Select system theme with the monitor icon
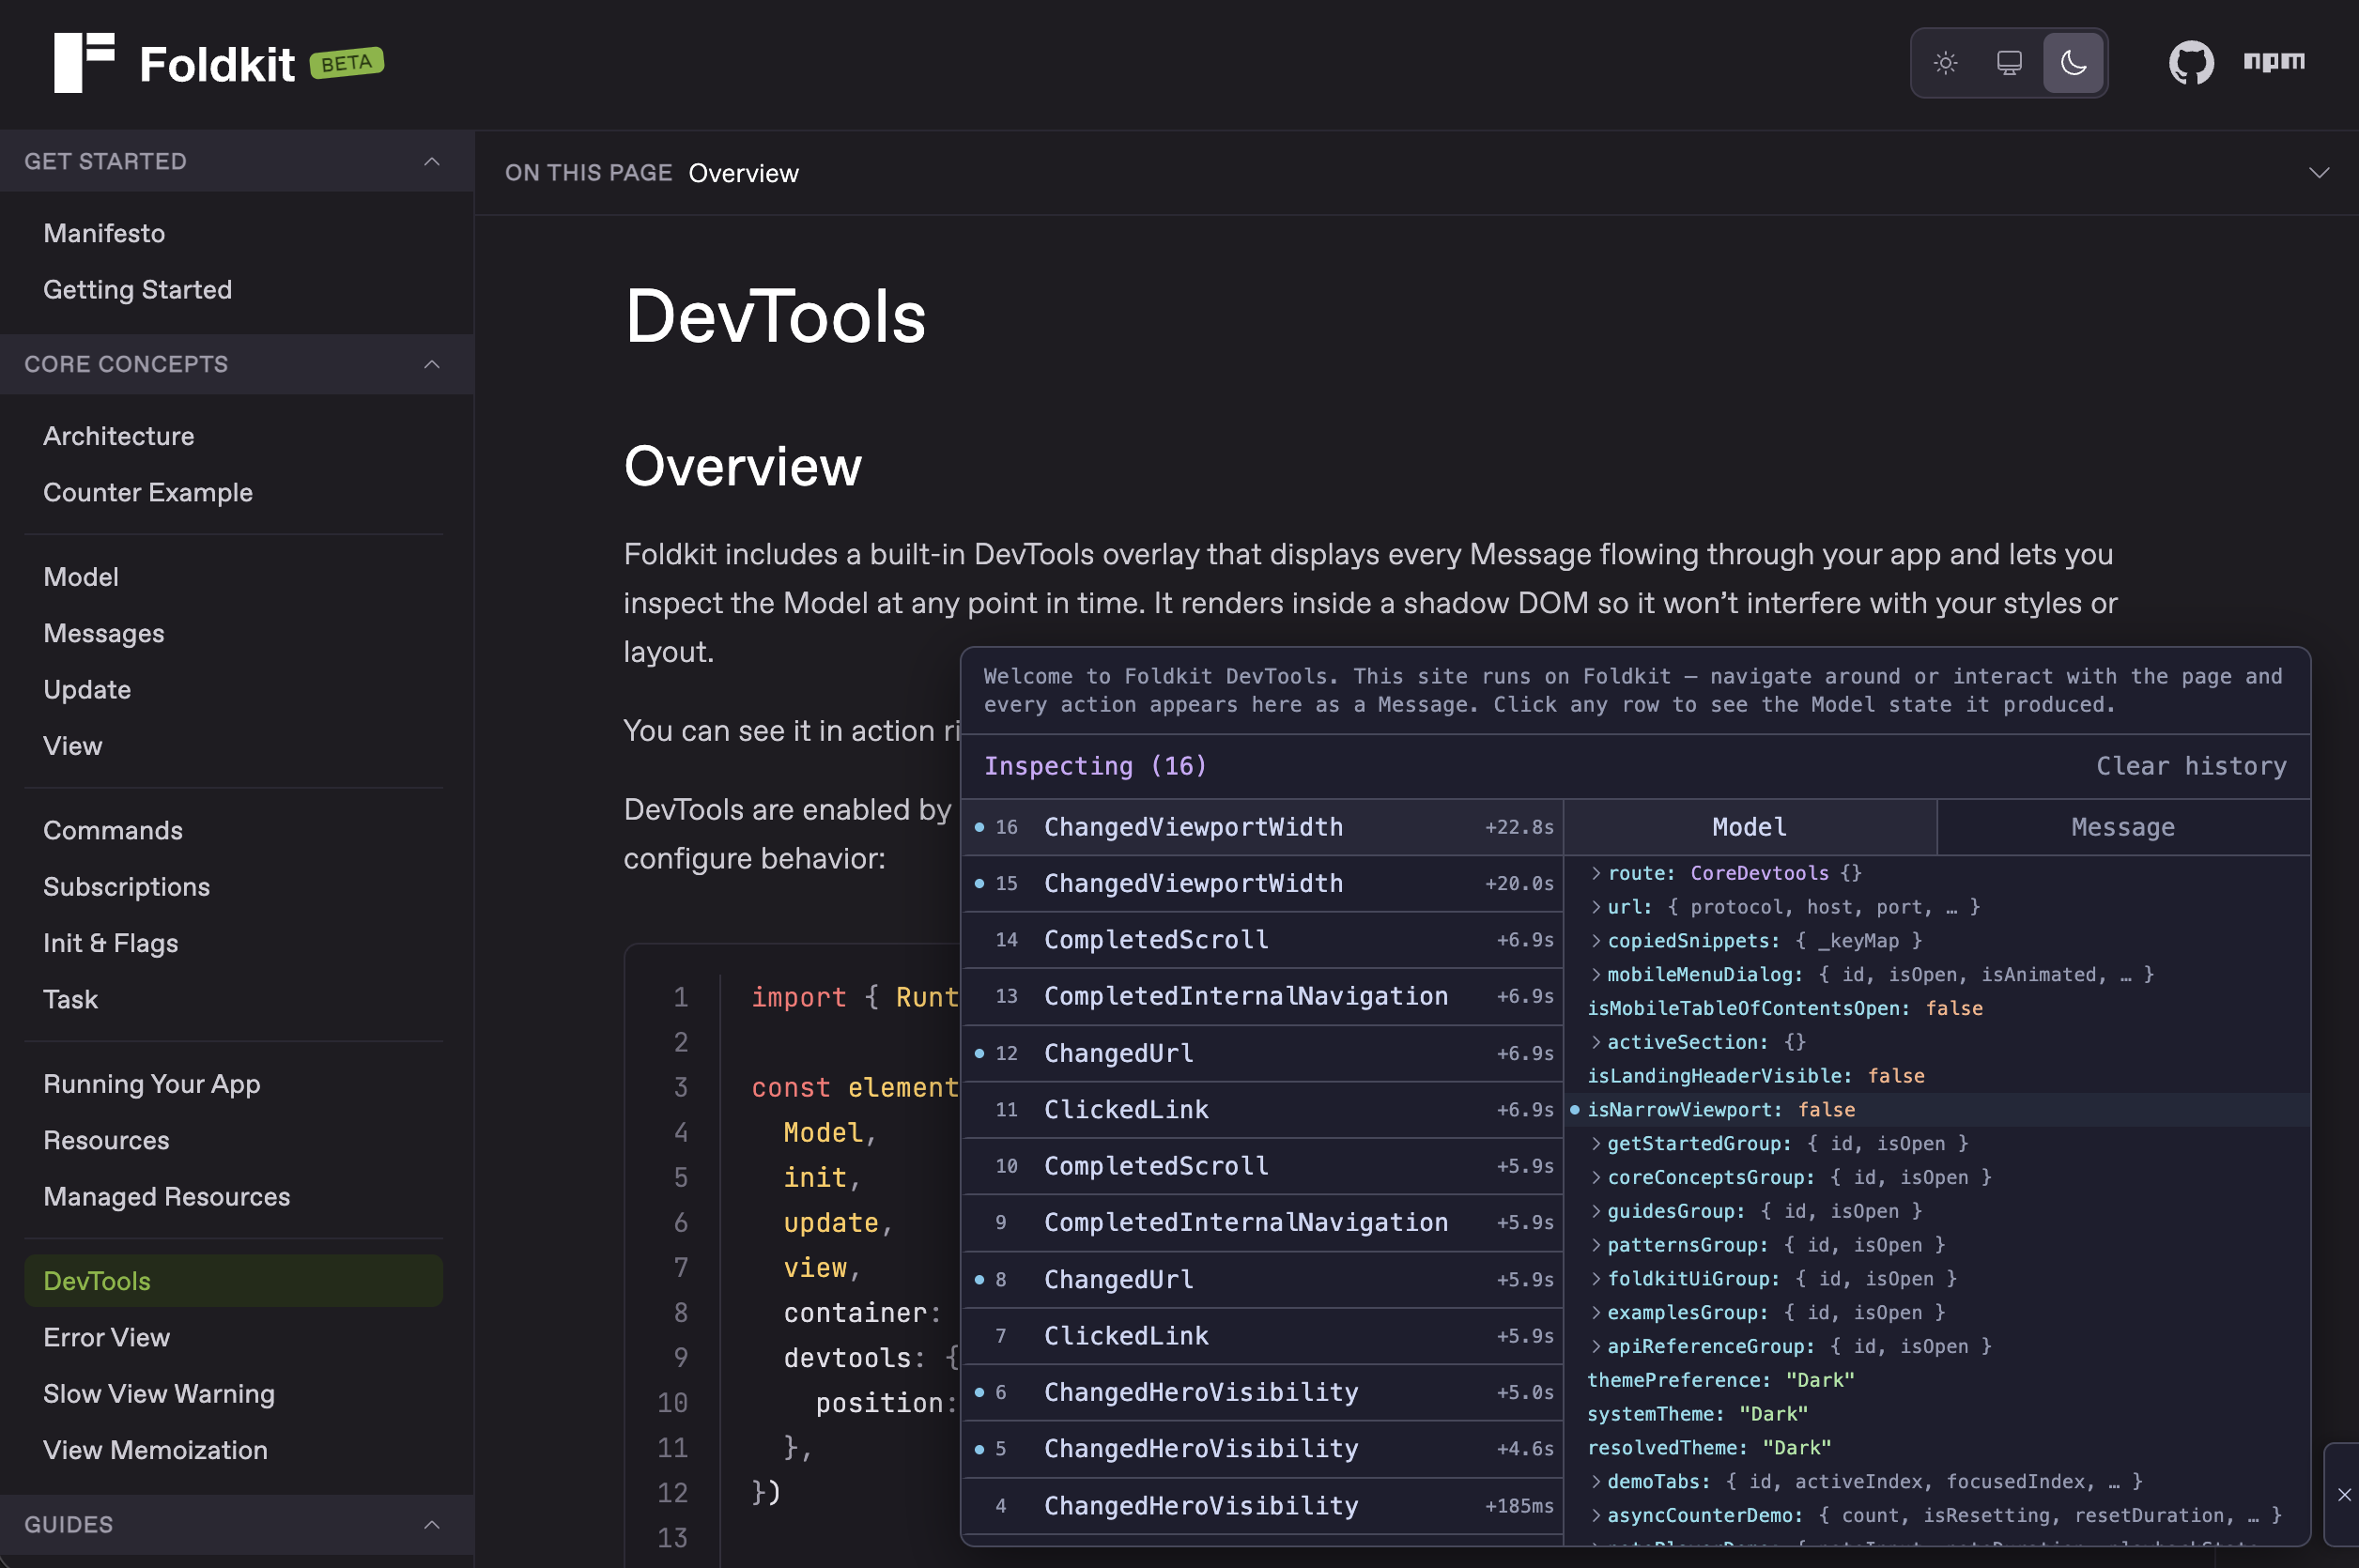This screenshot has width=2359, height=1568. point(2009,62)
